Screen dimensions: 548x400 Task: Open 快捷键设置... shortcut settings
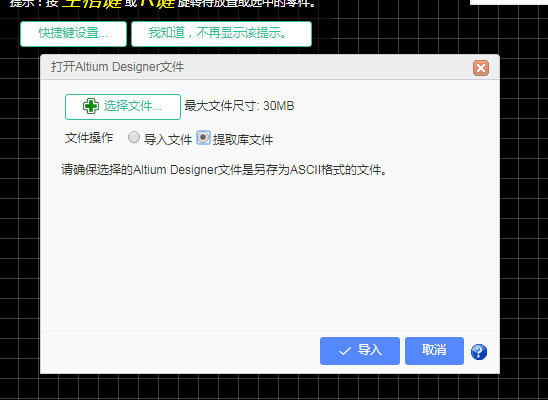[x=73, y=34]
